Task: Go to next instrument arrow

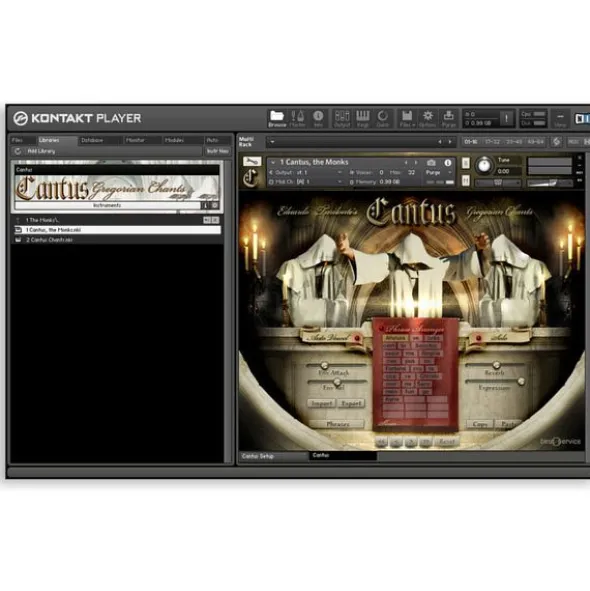Action: coord(416,162)
